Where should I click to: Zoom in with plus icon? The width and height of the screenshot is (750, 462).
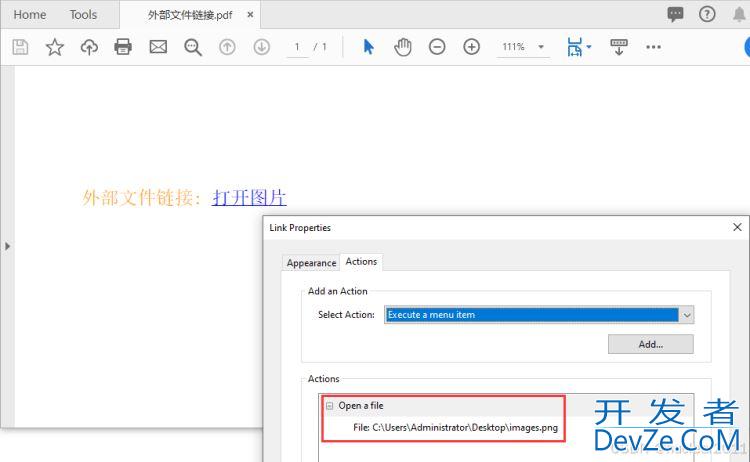(x=472, y=47)
